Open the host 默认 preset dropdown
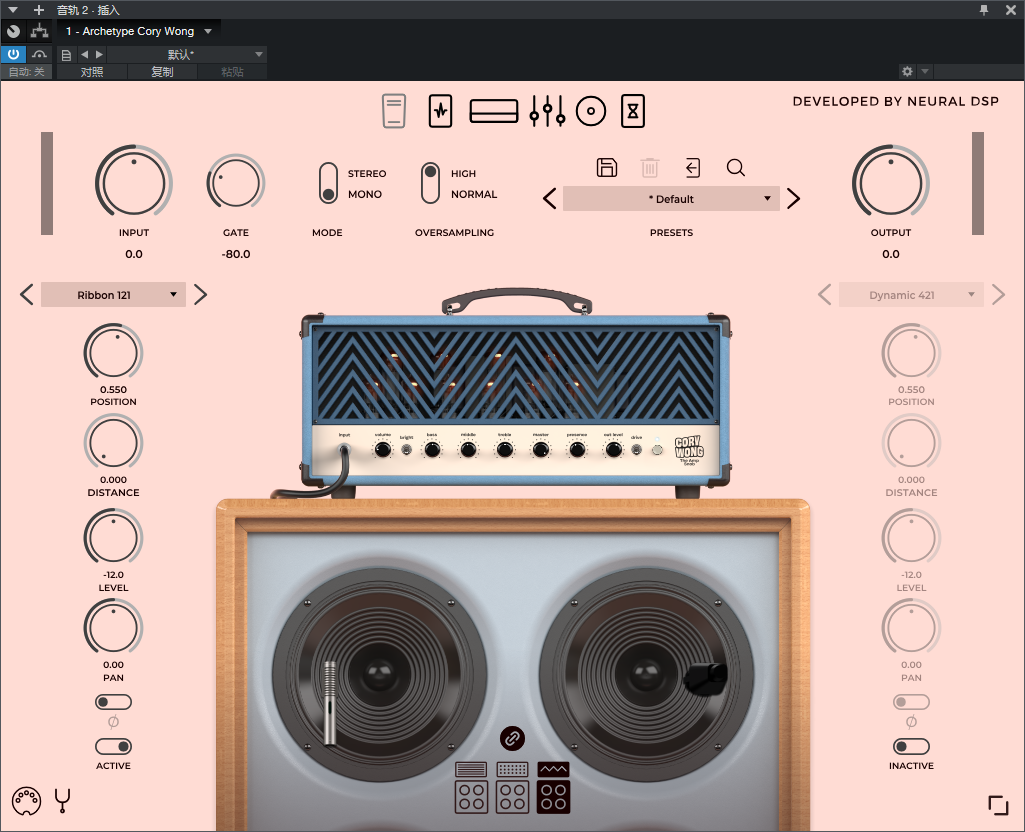 coord(186,55)
